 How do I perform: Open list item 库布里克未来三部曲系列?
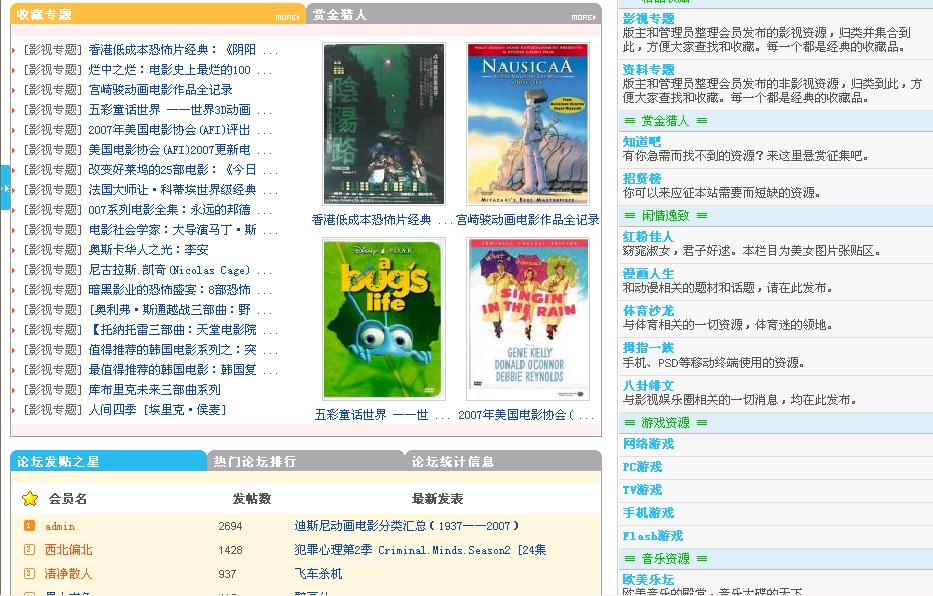click(x=155, y=390)
